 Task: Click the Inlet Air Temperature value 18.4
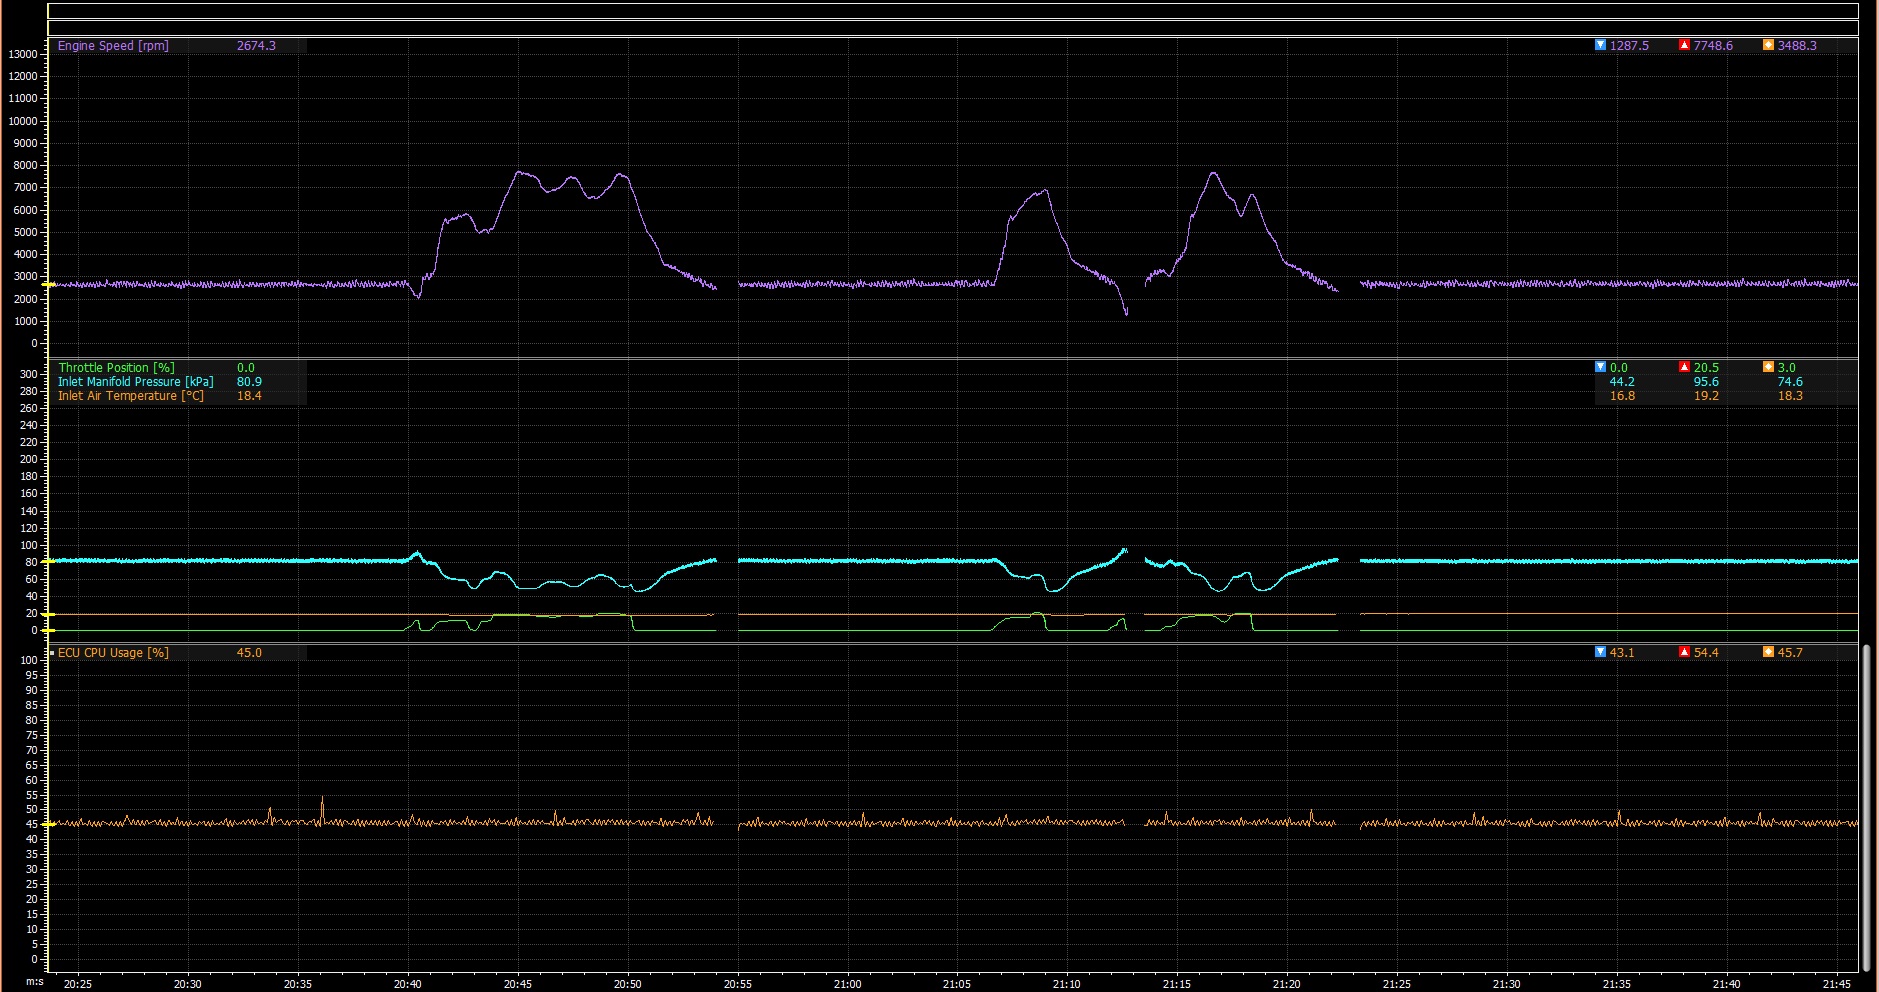click(249, 396)
